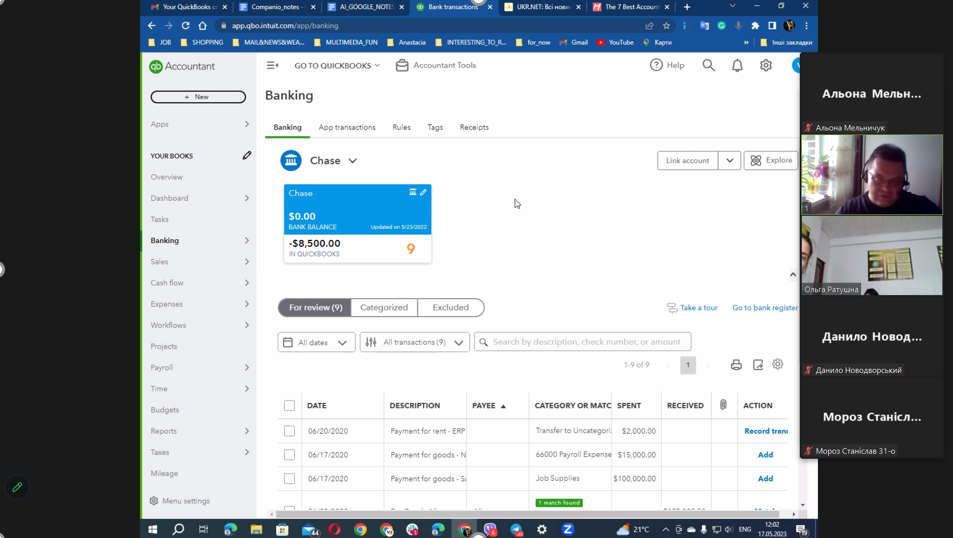Print the transactions list
The image size is (953, 538).
coord(736,365)
